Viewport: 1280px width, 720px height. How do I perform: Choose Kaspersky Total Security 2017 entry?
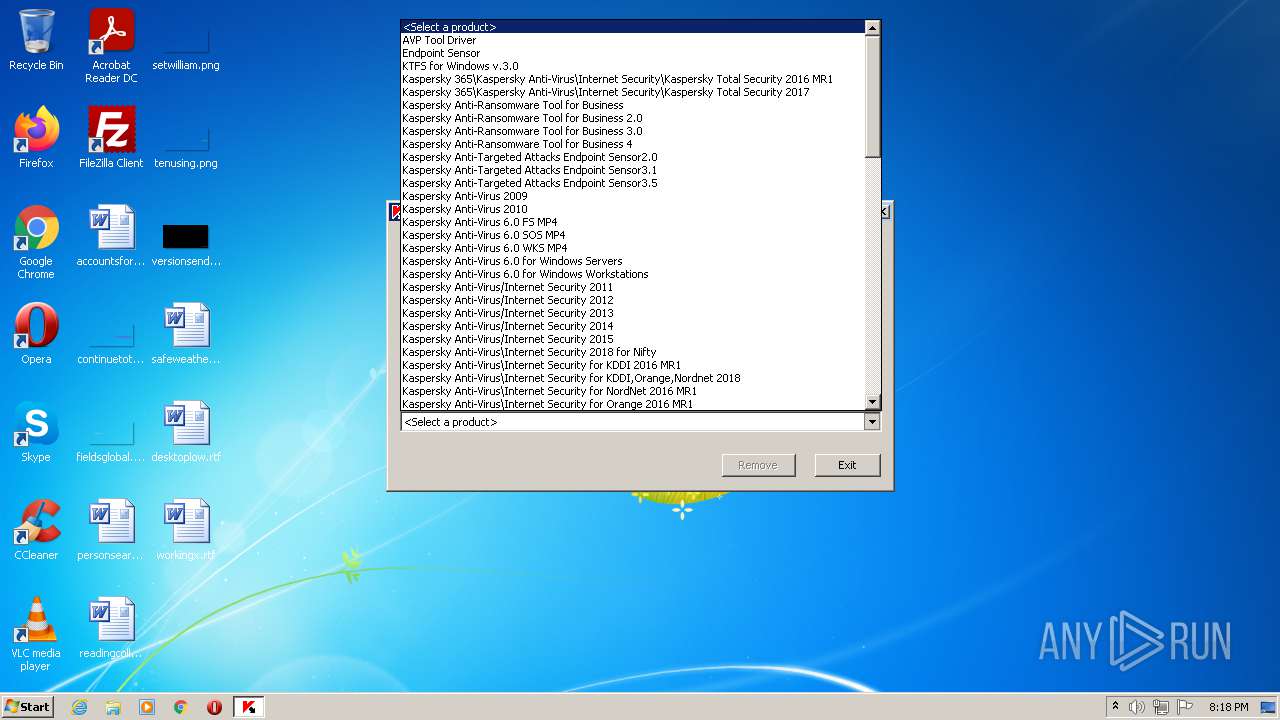pyautogui.click(x=632, y=92)
